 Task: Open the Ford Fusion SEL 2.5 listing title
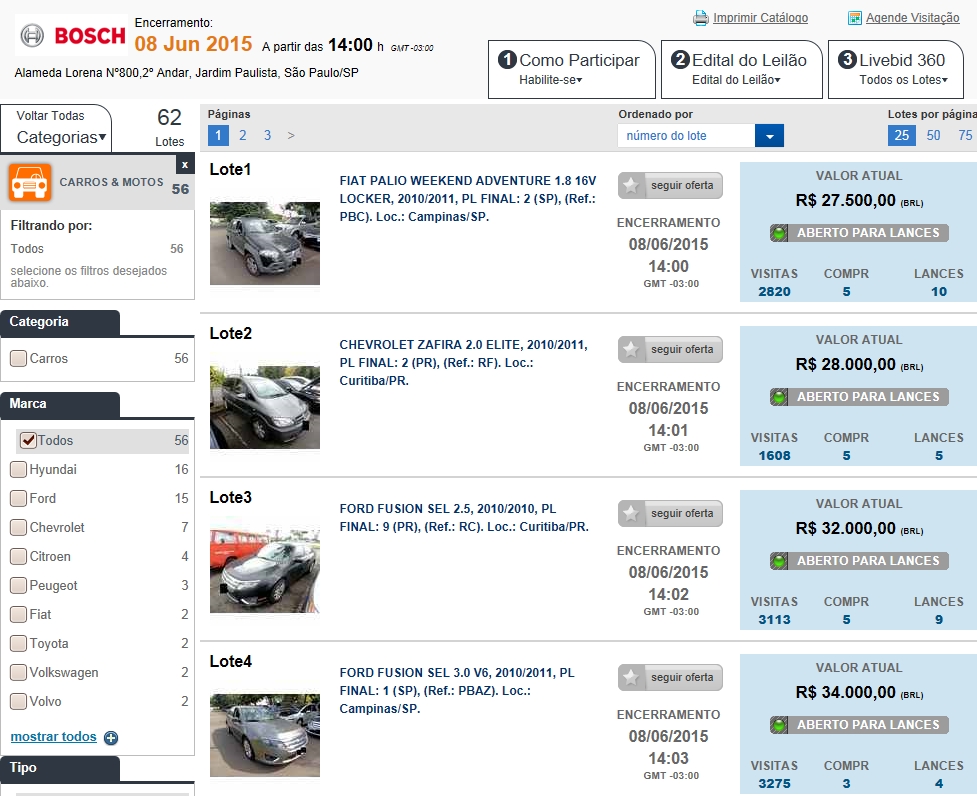[x=464, y=518]
